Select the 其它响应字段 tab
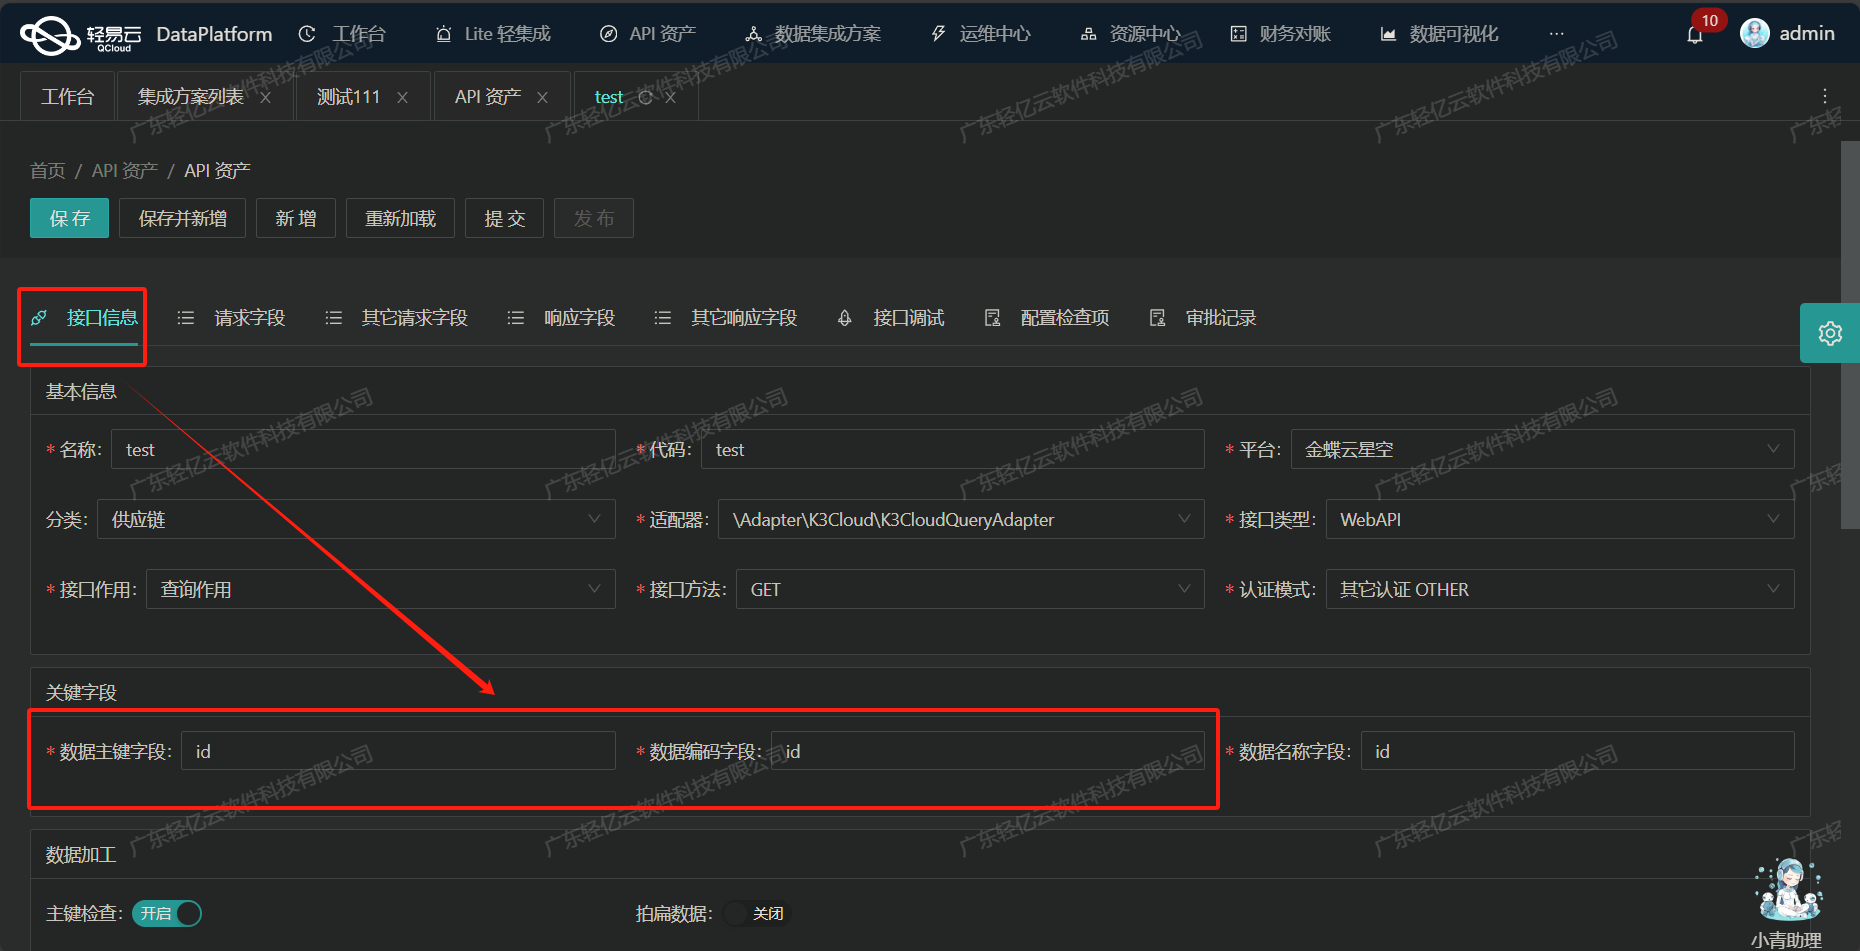 tap(725, 318)
